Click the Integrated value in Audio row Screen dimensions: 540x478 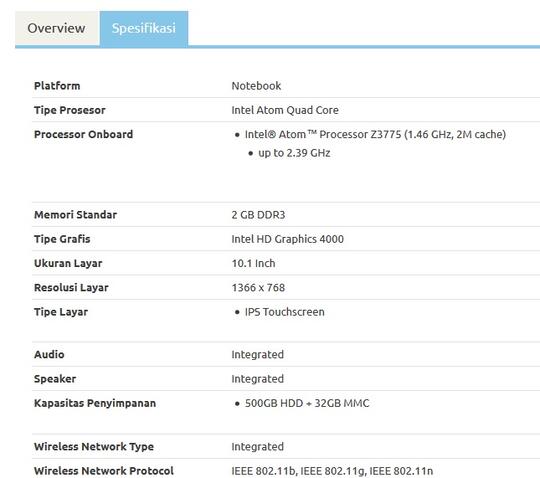click(258, 354)
